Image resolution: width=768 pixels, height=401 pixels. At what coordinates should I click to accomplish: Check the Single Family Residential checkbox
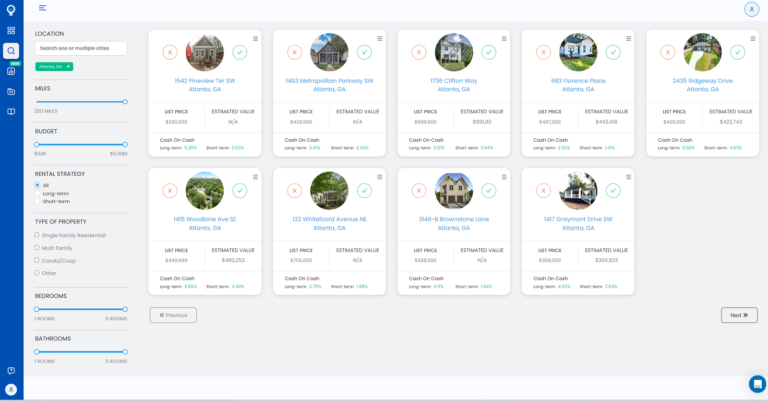(x=37, y=235)
